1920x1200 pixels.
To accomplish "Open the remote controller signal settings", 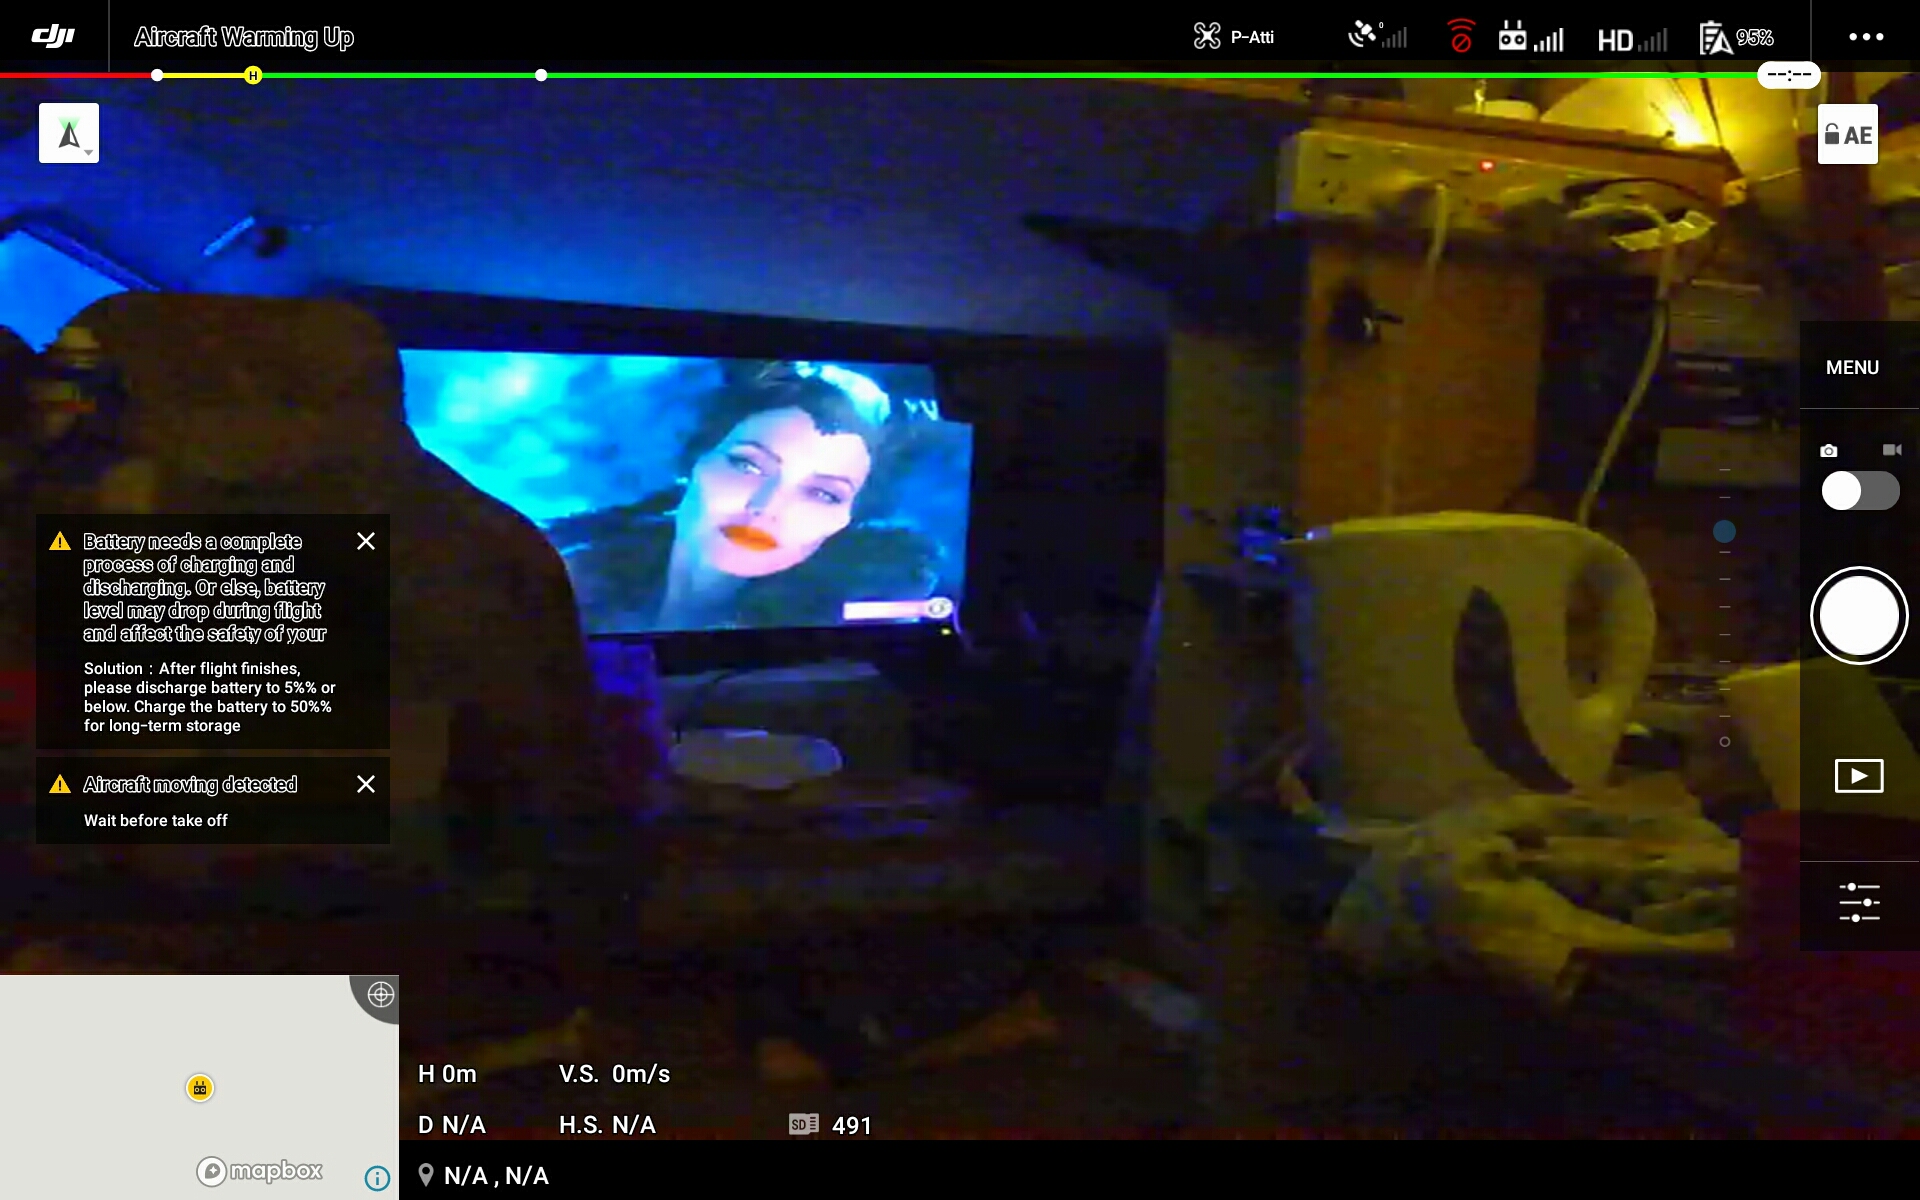I will point(1530,37).
